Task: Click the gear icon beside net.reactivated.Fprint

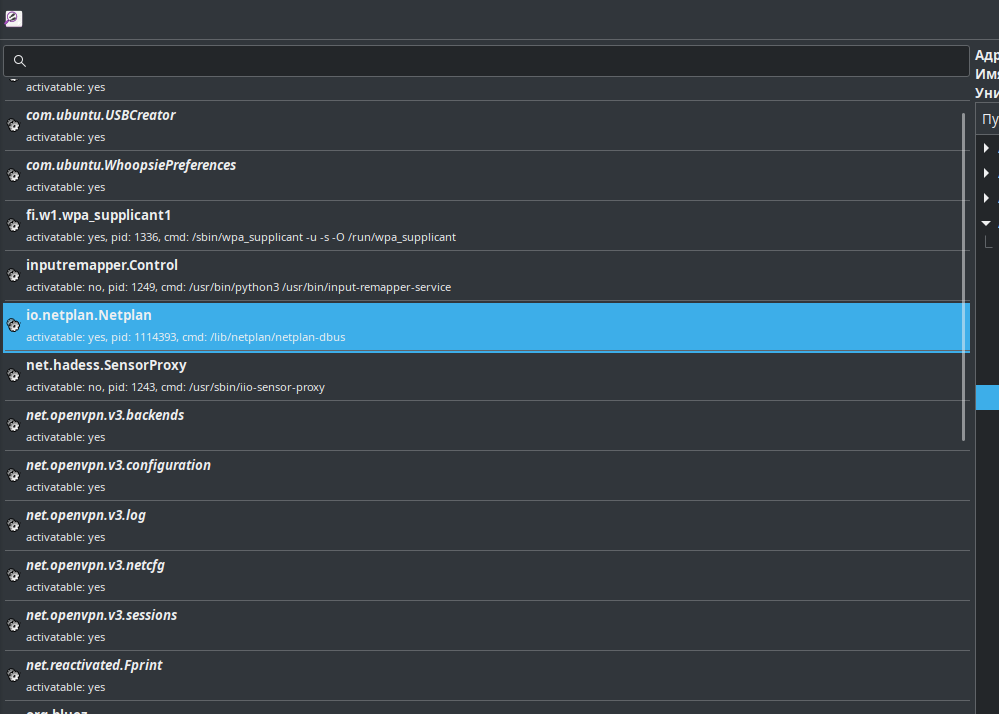Action: 13,676
